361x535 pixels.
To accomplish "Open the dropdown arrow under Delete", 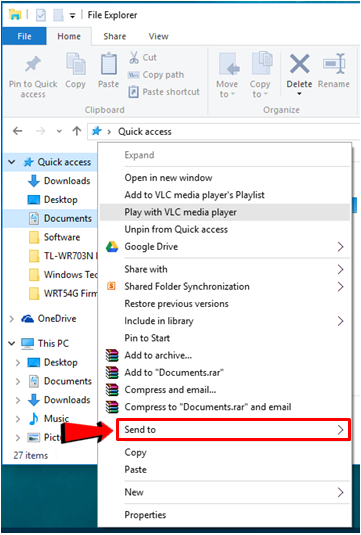I will point(299,94).
